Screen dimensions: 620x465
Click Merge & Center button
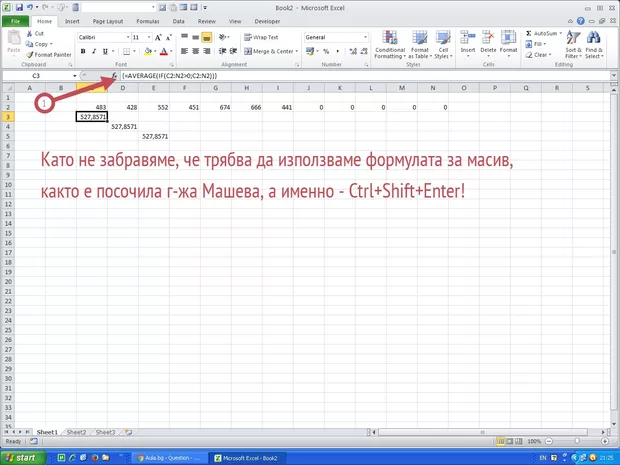point(269,51)
